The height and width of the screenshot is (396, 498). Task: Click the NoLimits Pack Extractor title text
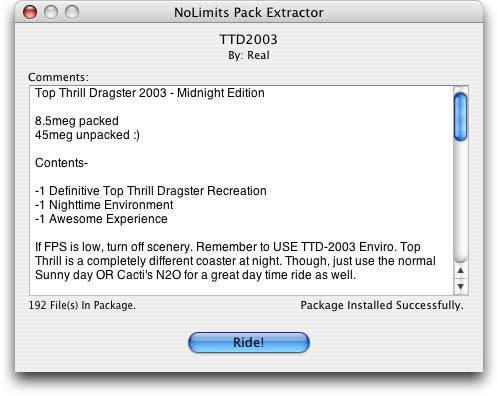(249, 13)
